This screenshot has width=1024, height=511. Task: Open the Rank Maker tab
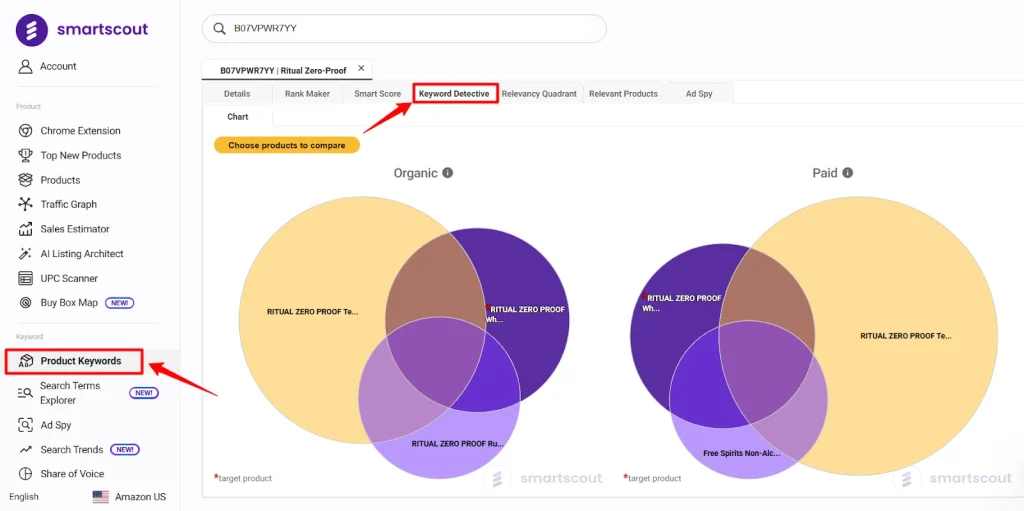(x=307, y=93)
